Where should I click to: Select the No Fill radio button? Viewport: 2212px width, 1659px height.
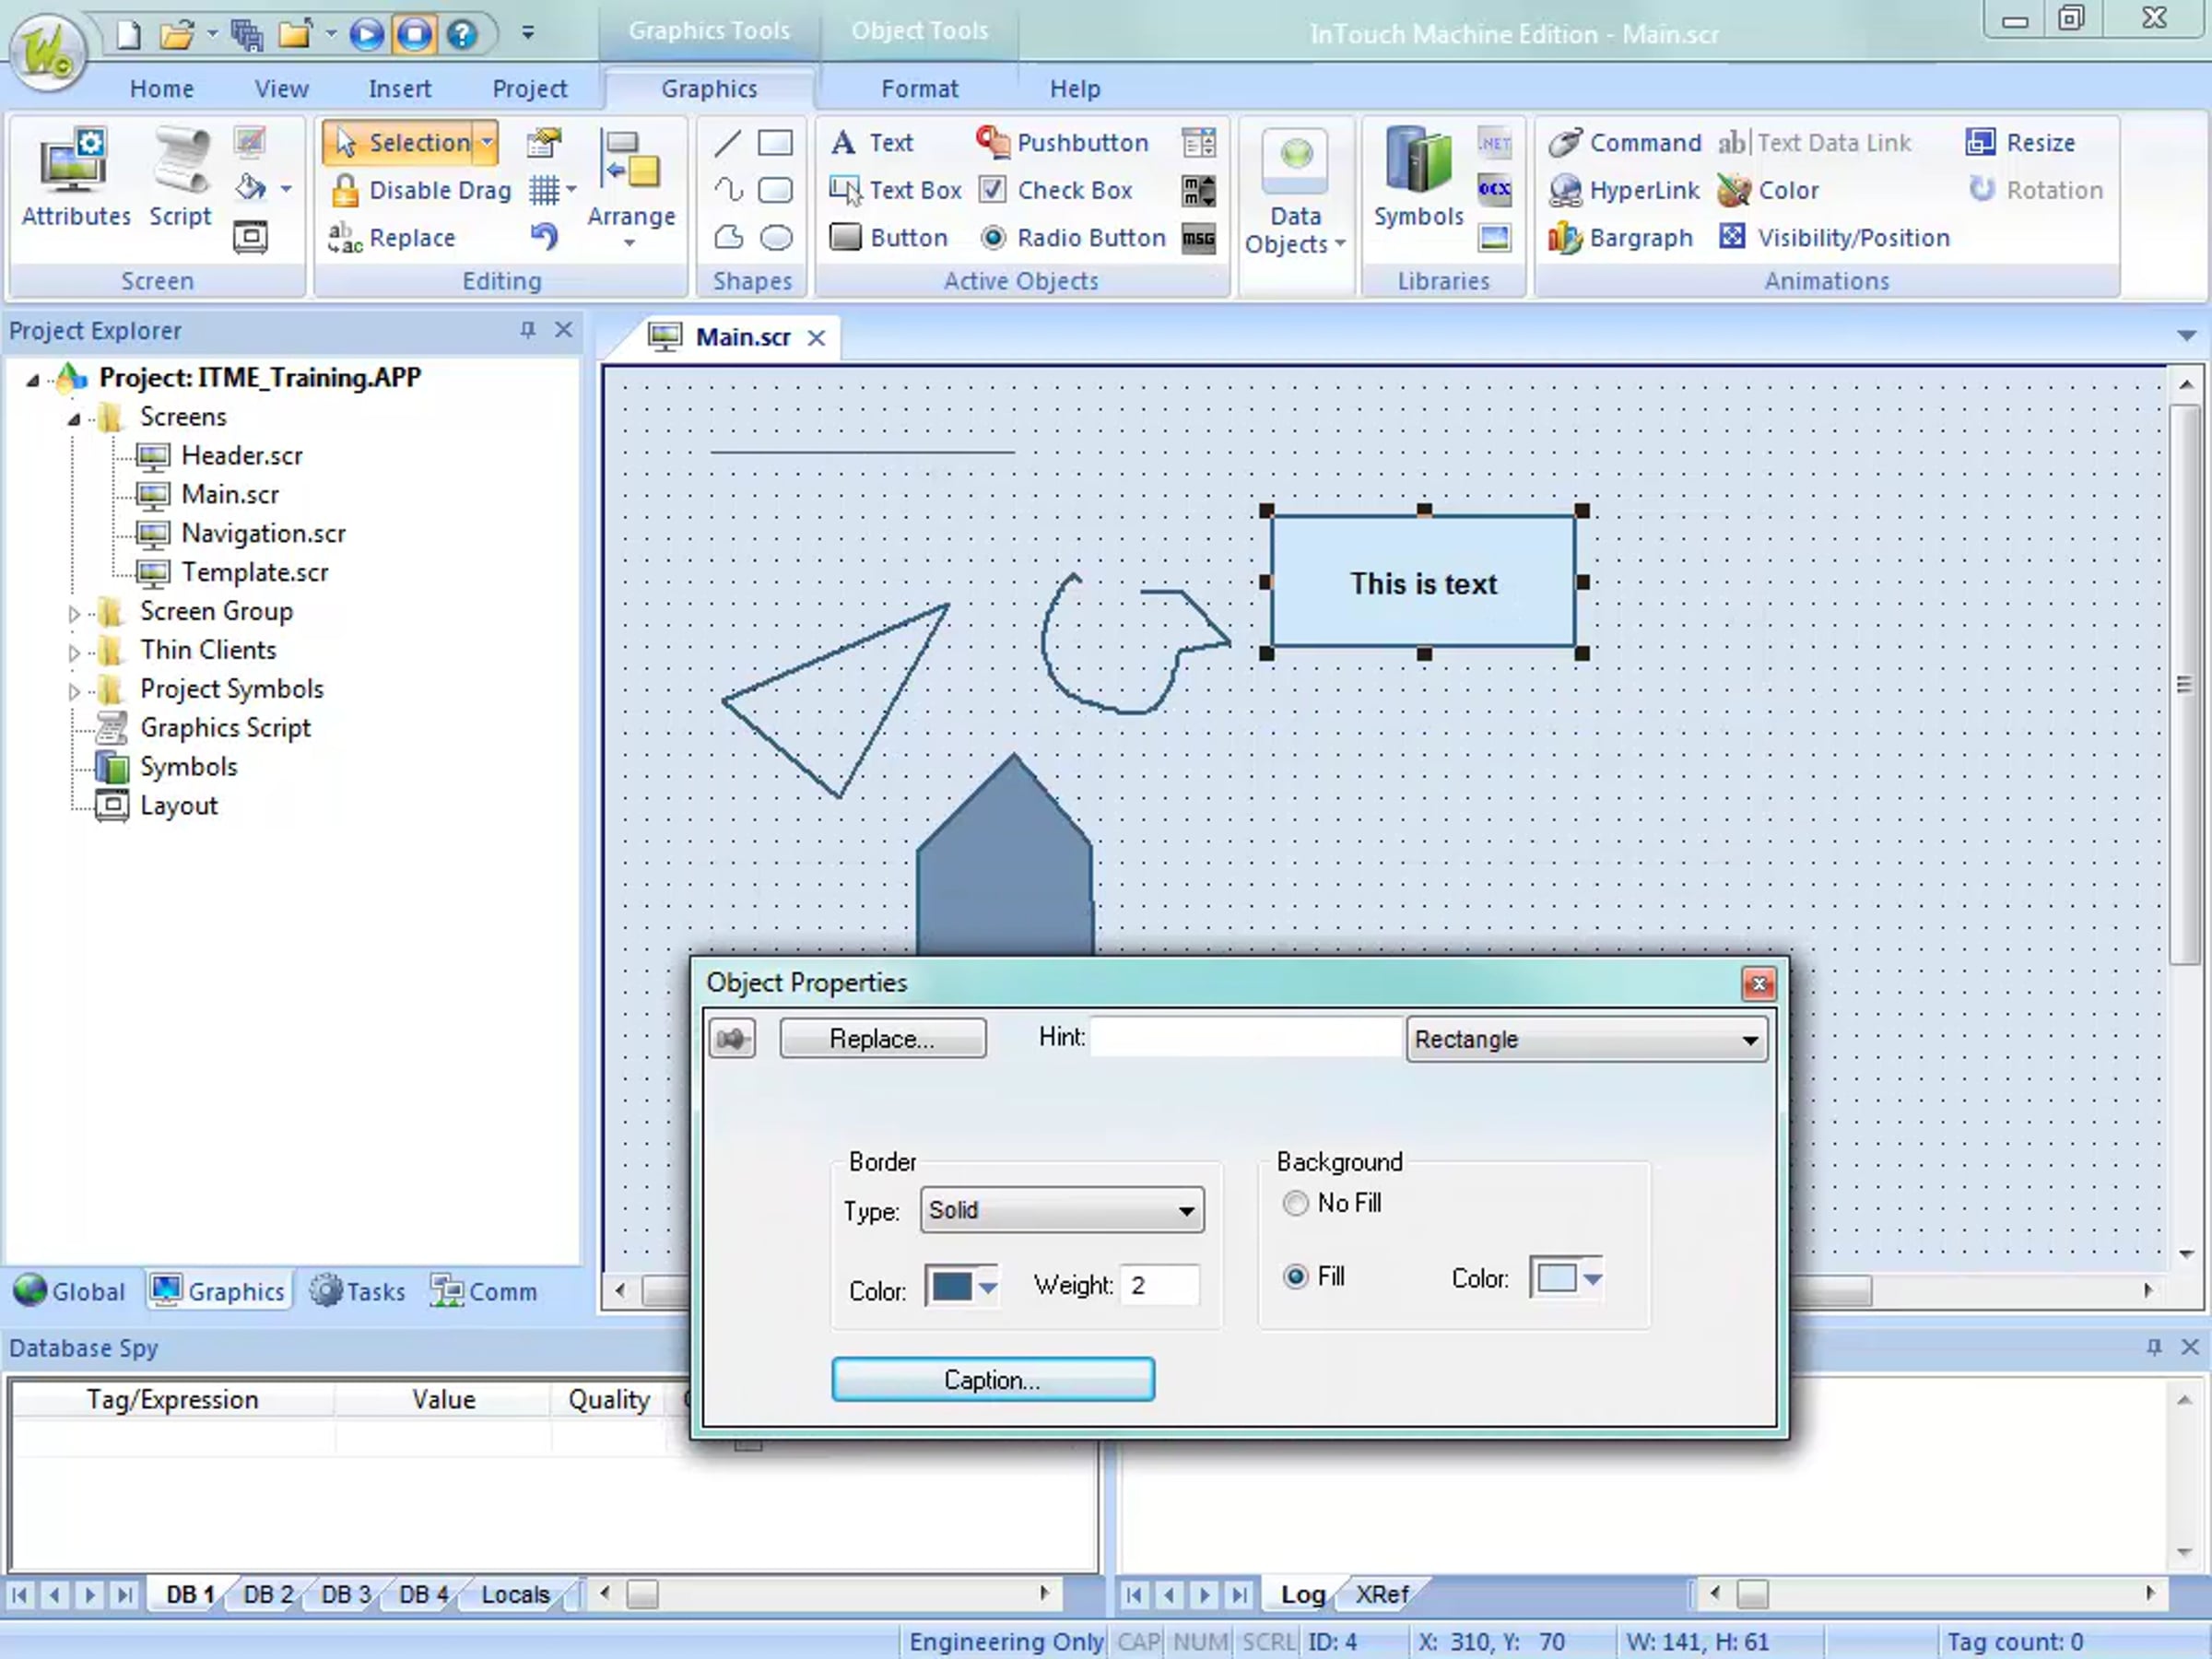[1295, 1203]
